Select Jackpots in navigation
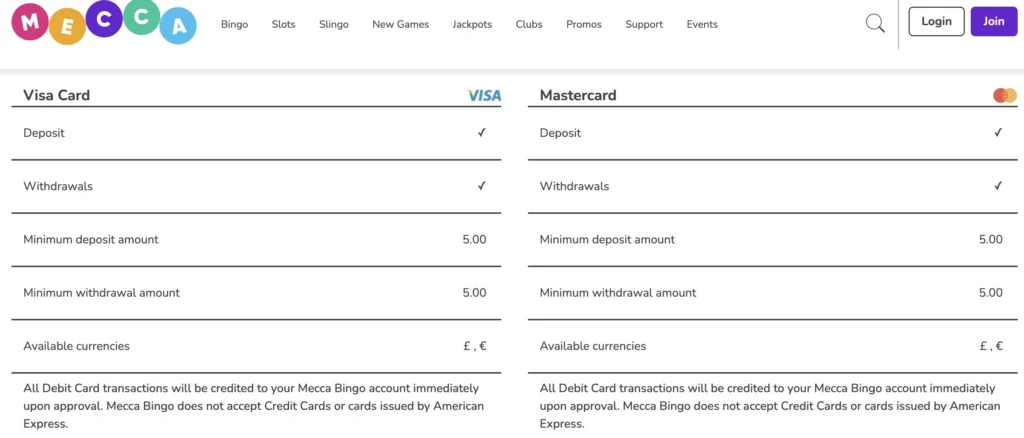Viewport: 1024px width, 438px height. (472, 24)
